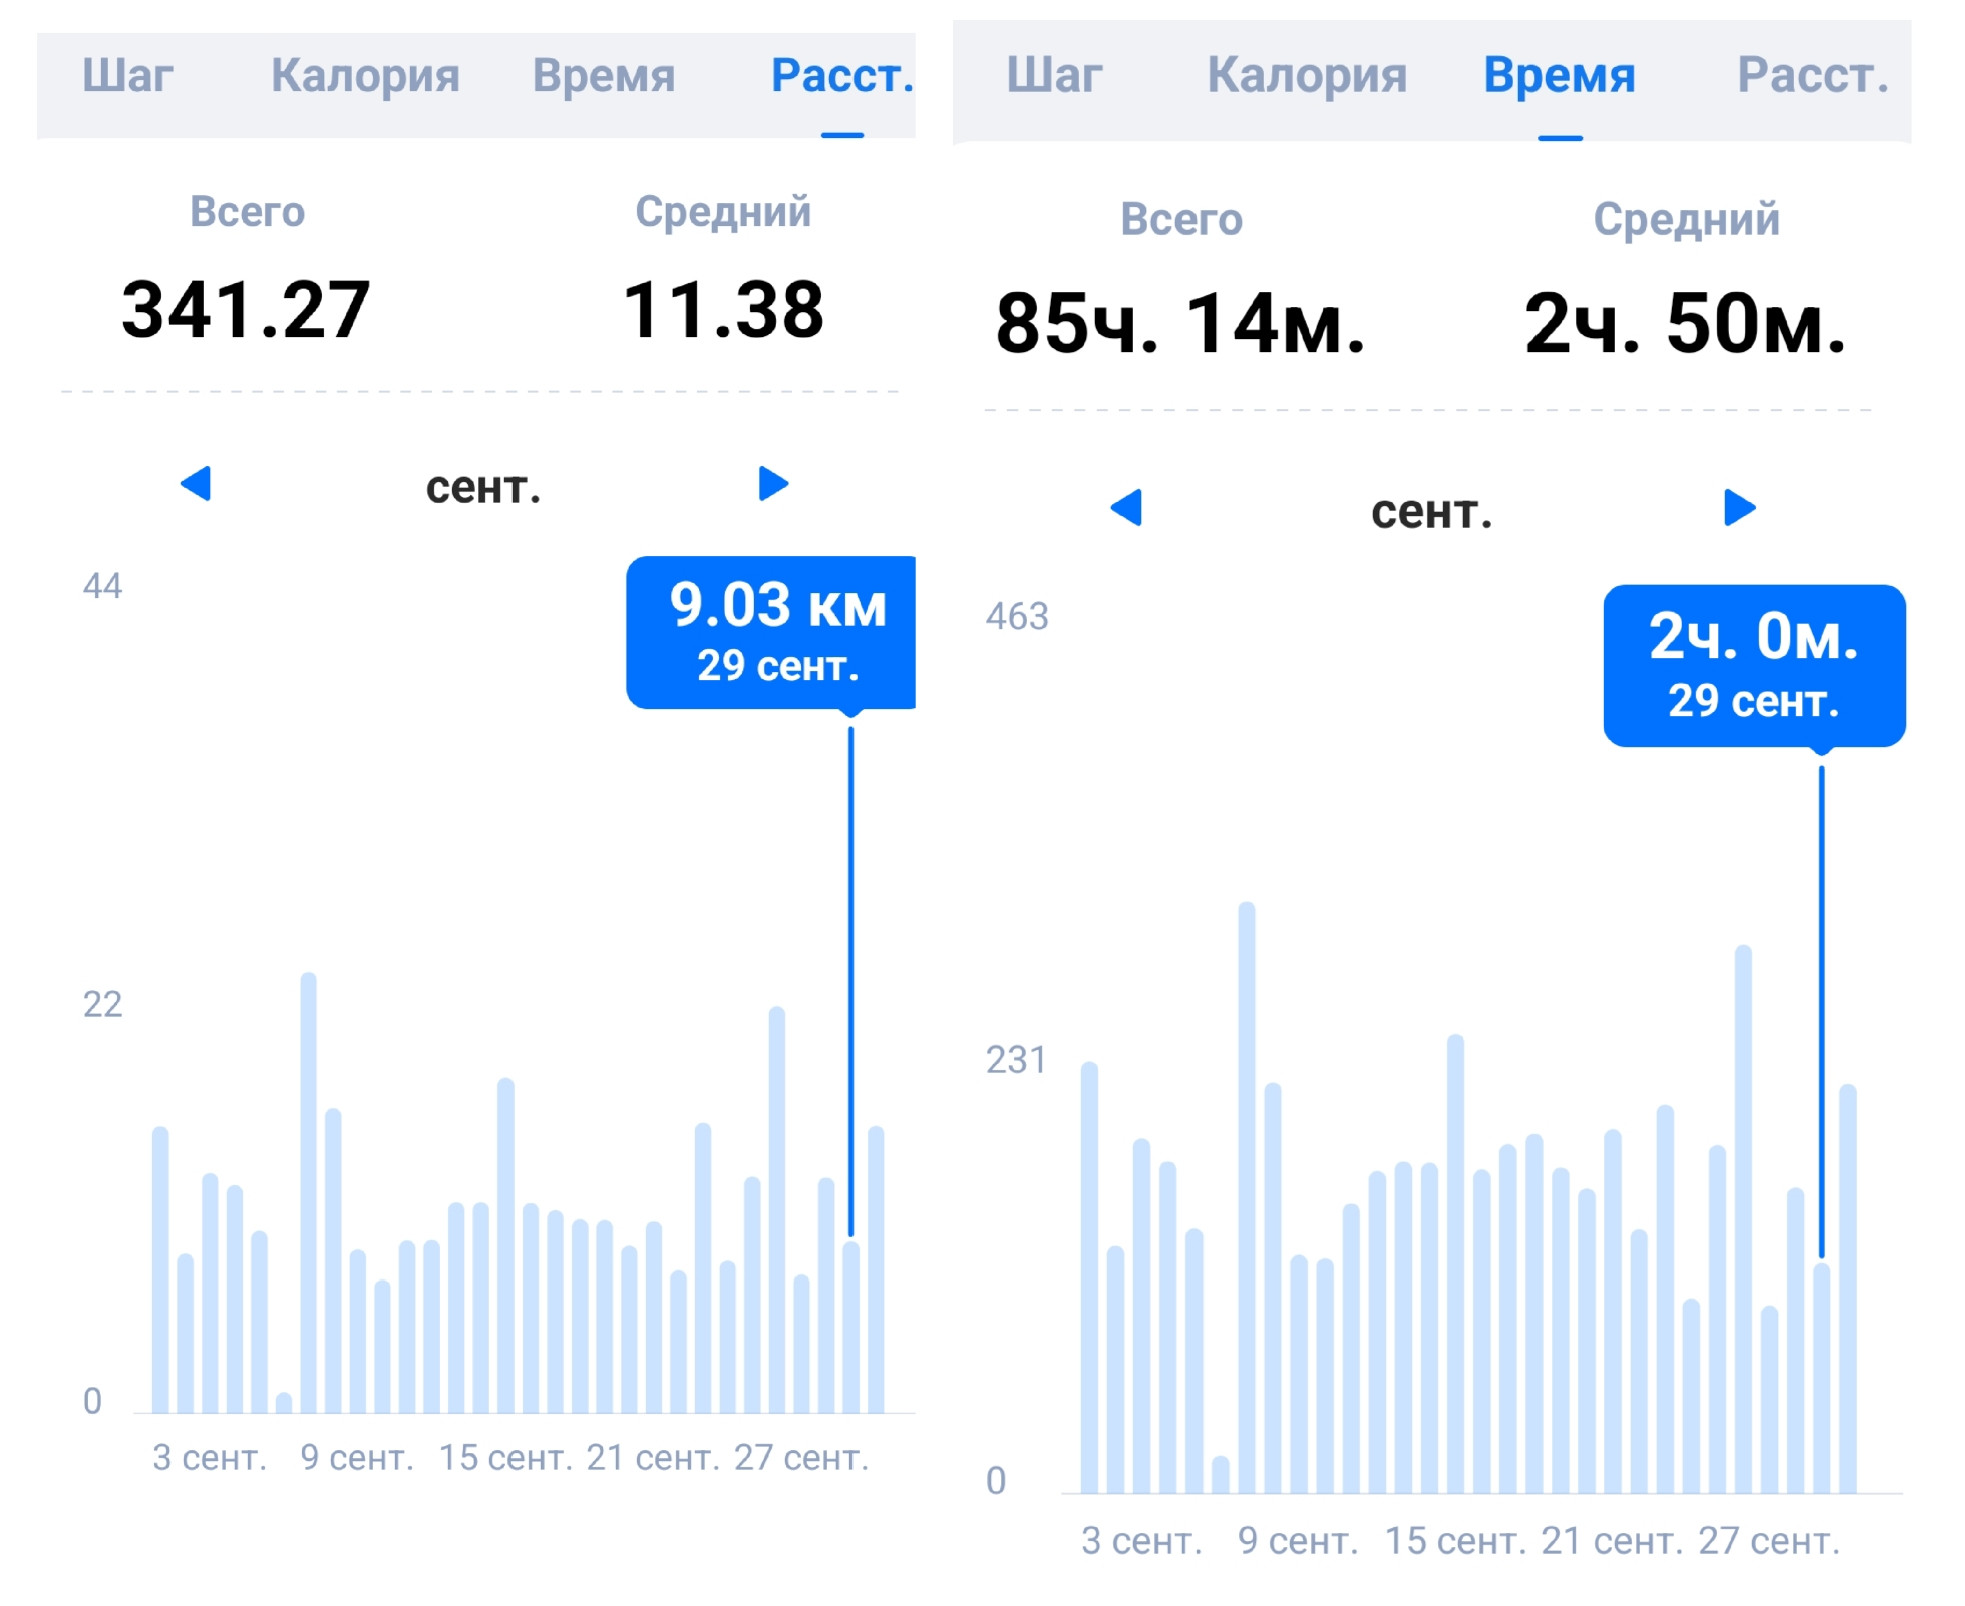The height and width of the screenshot is (1606, 1965).
Task: Select the tallest bar in distance chart
Action: point(309,1192)
